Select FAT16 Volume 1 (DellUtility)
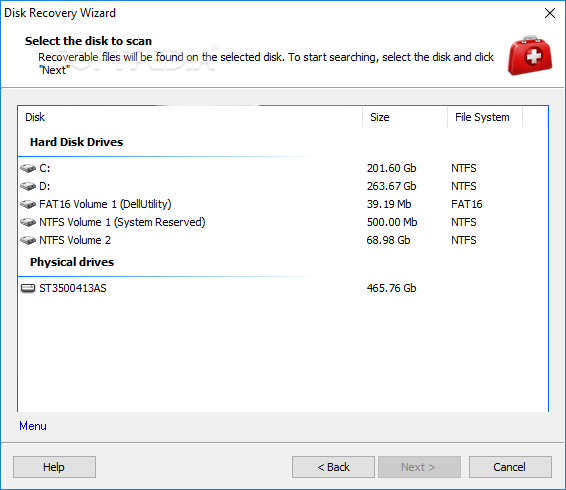 pyautogui.click(x=283, y=204)
